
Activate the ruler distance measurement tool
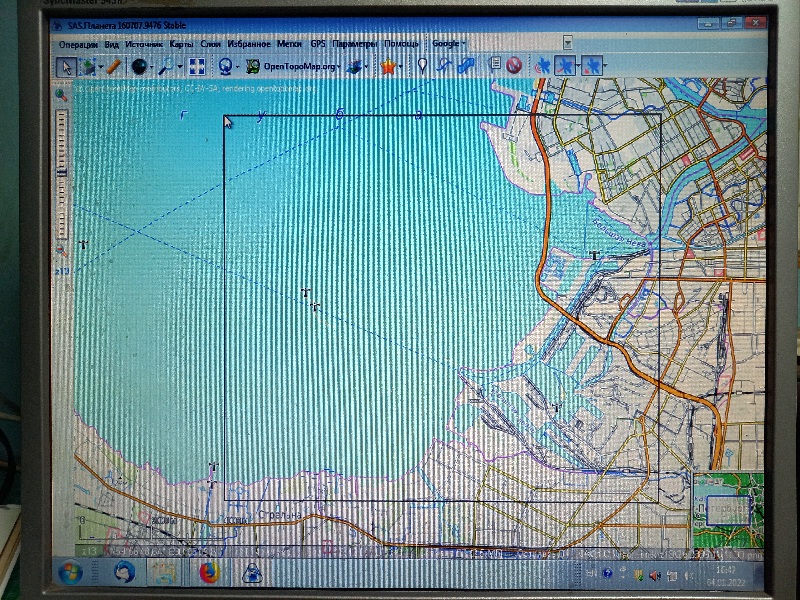point(114,66)
